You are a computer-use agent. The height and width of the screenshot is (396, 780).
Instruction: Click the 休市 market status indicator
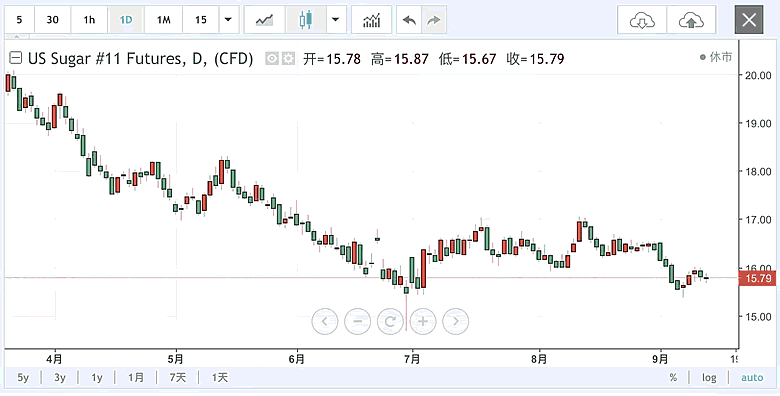pos(716,57)
